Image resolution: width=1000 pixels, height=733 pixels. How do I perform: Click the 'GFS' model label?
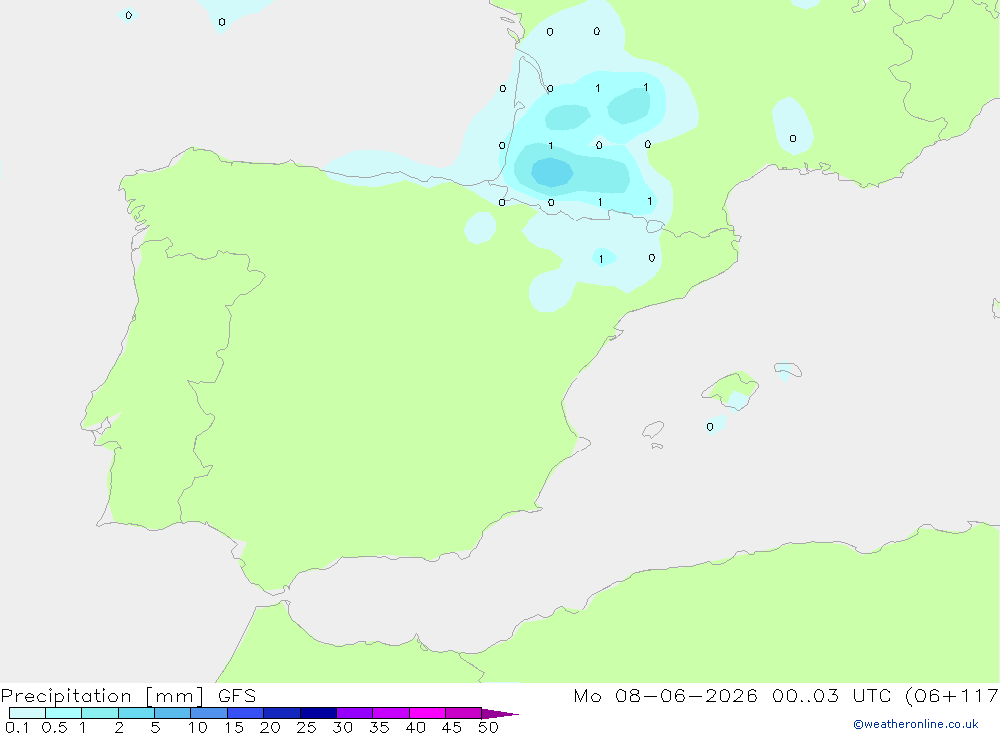click(x=237, y=696)
